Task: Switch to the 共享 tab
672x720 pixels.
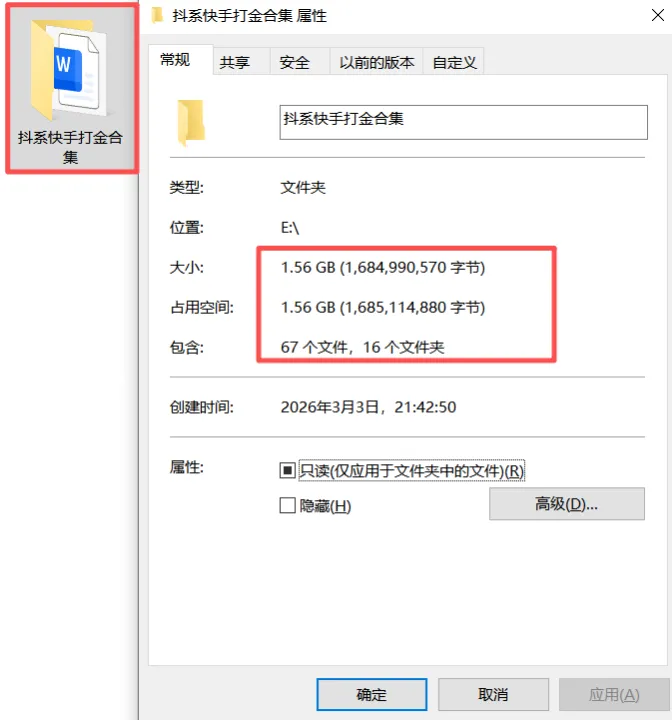Action: click(235, 62)
